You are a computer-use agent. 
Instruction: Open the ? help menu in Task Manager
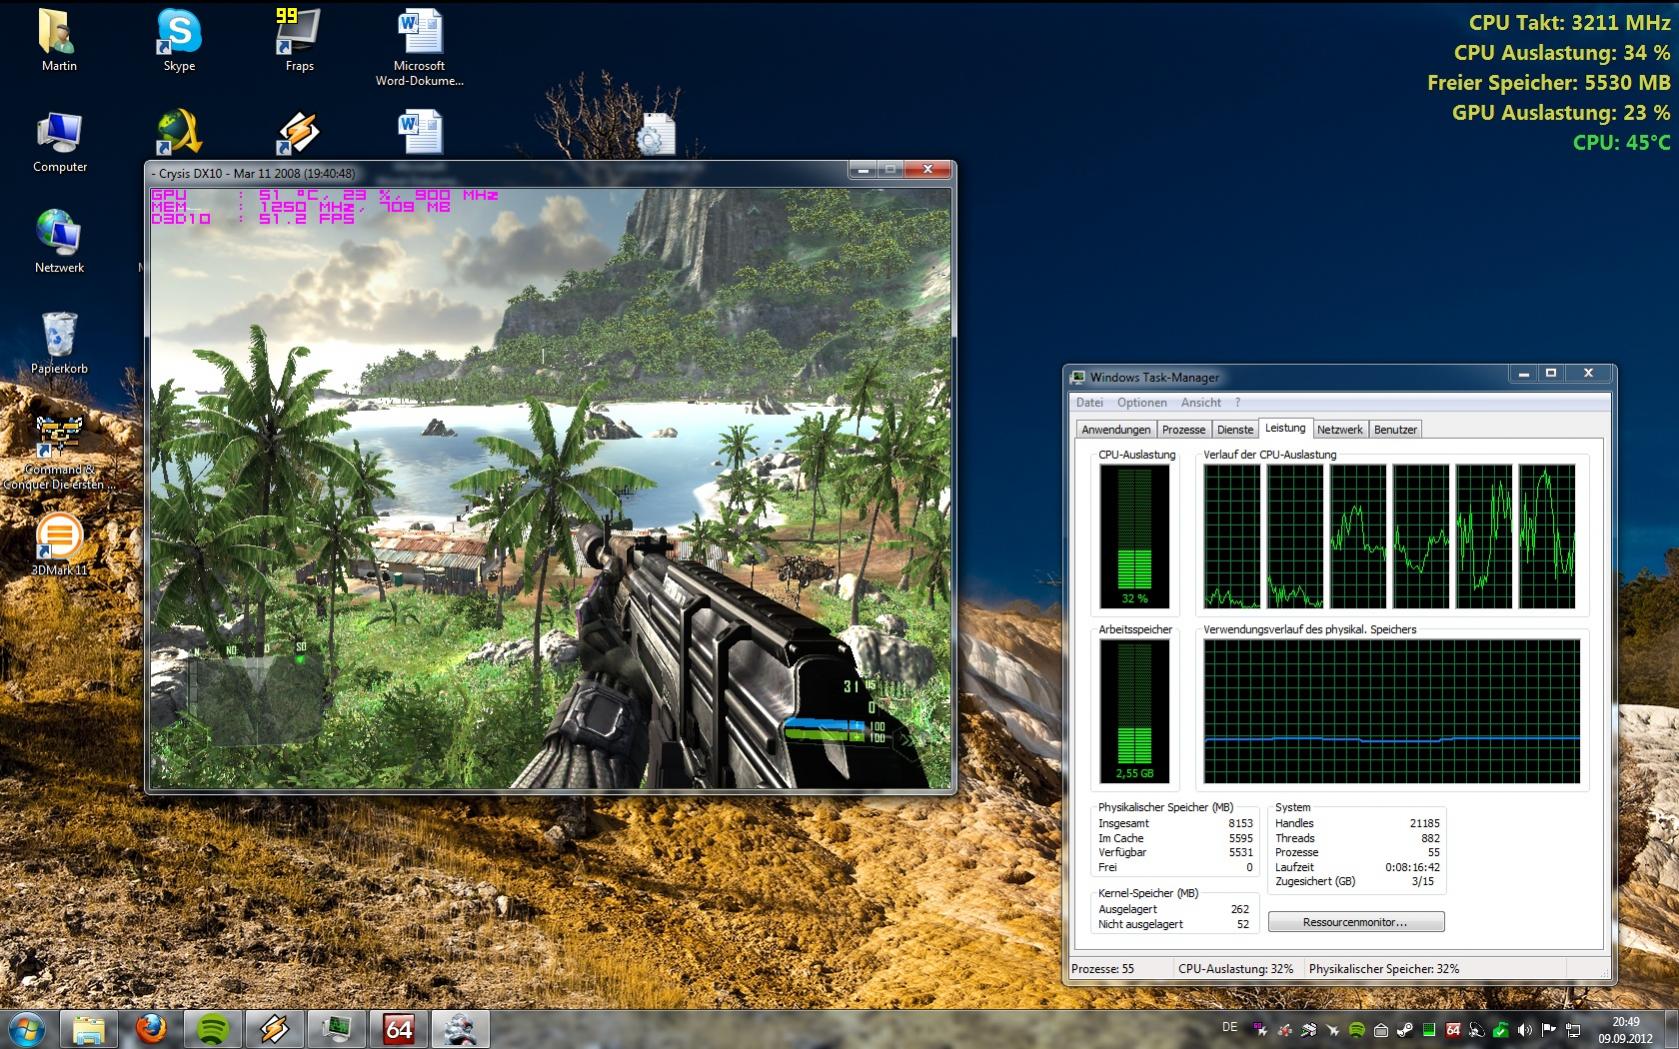[1237, 402]
